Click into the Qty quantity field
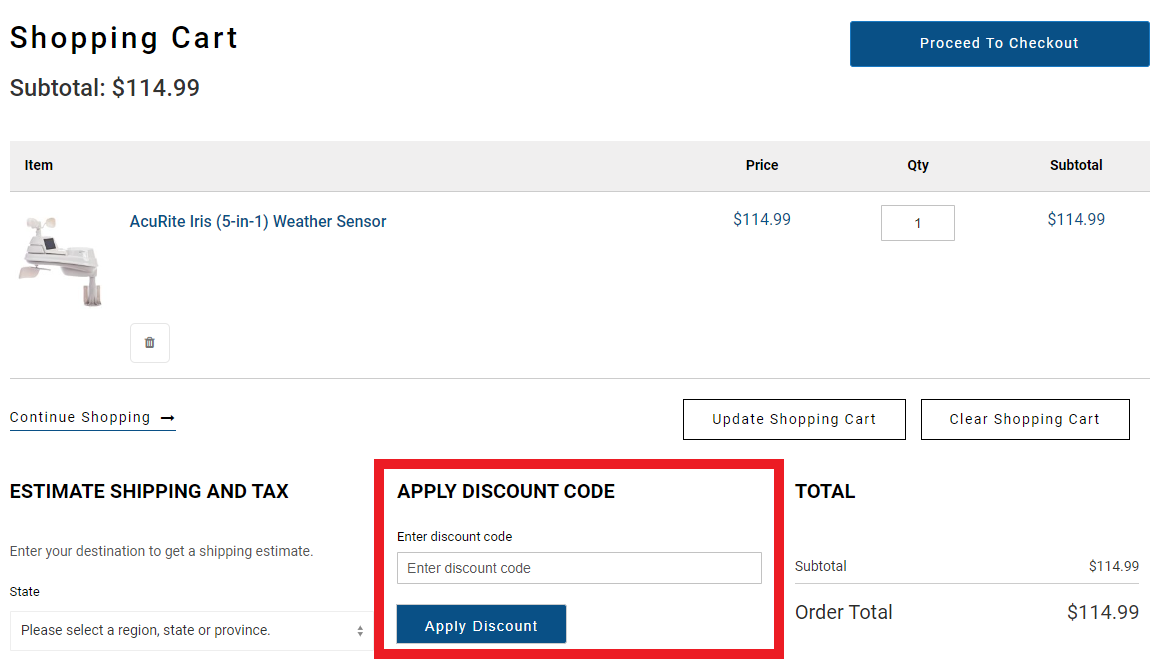 [918, 223]
